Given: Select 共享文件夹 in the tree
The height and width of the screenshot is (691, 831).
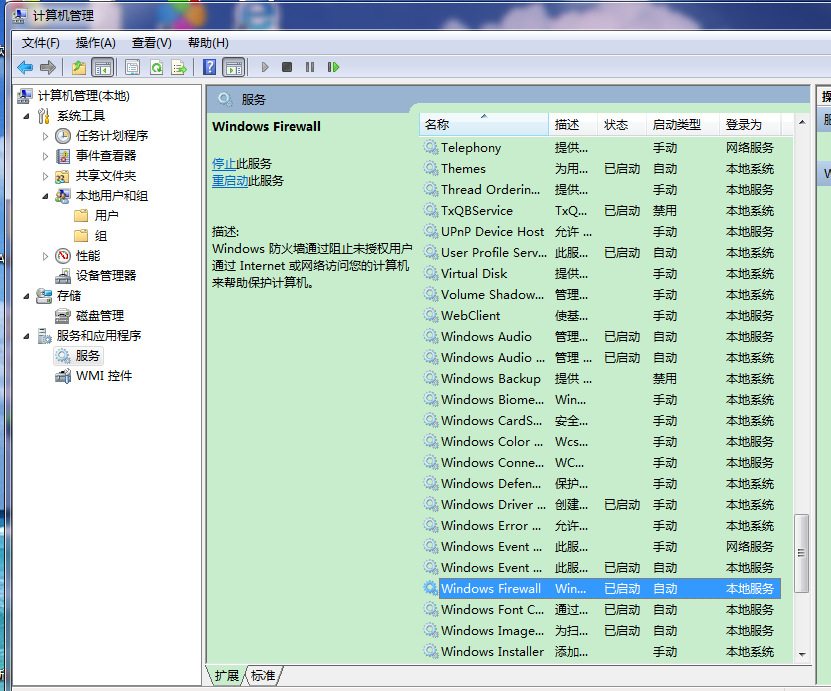Looking at the screenshot, I should coord(106,176).
